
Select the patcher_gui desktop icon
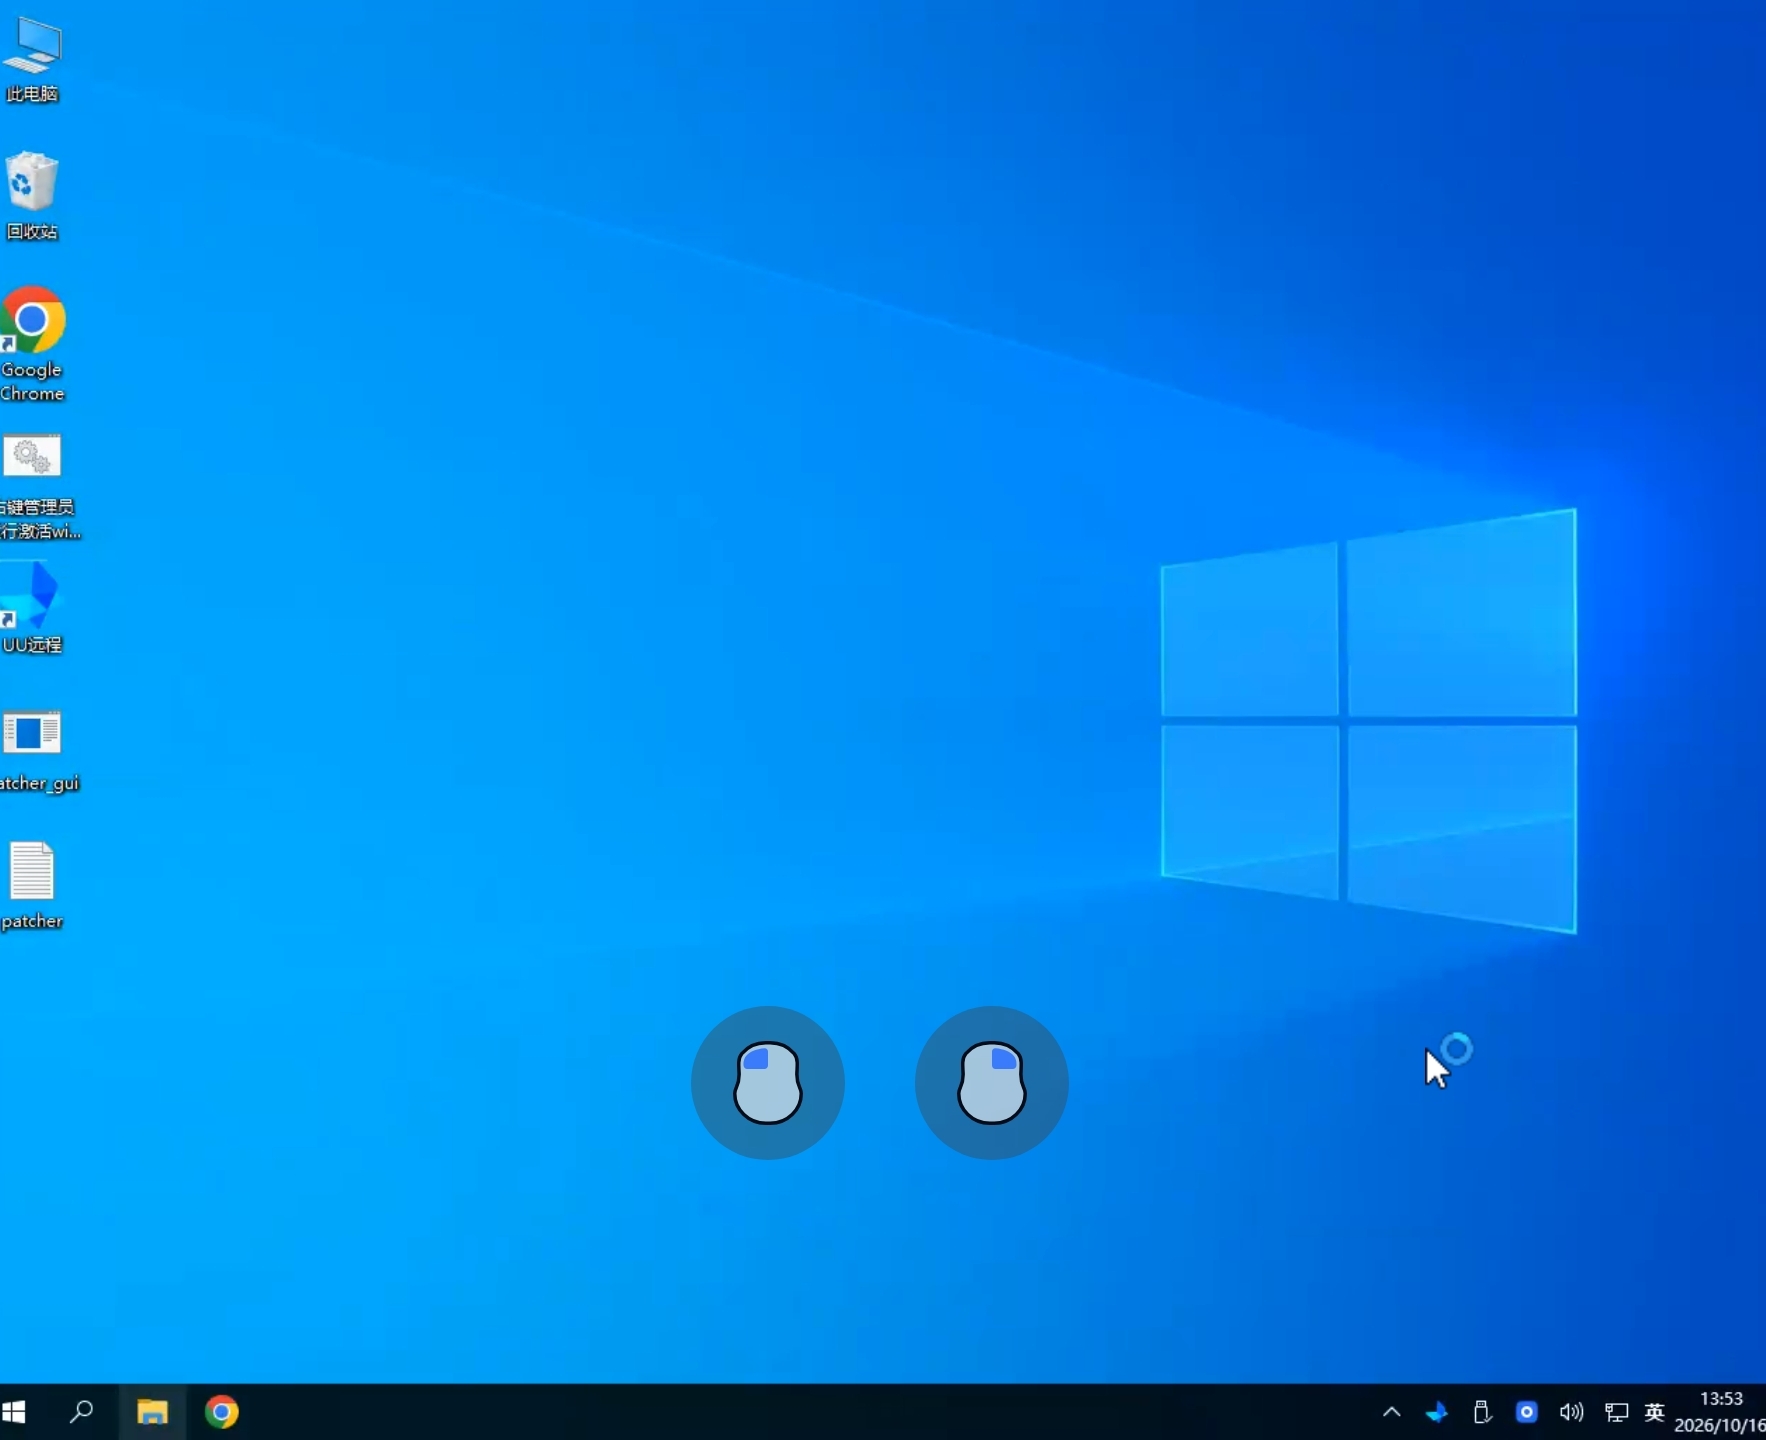tap(38, 752)
